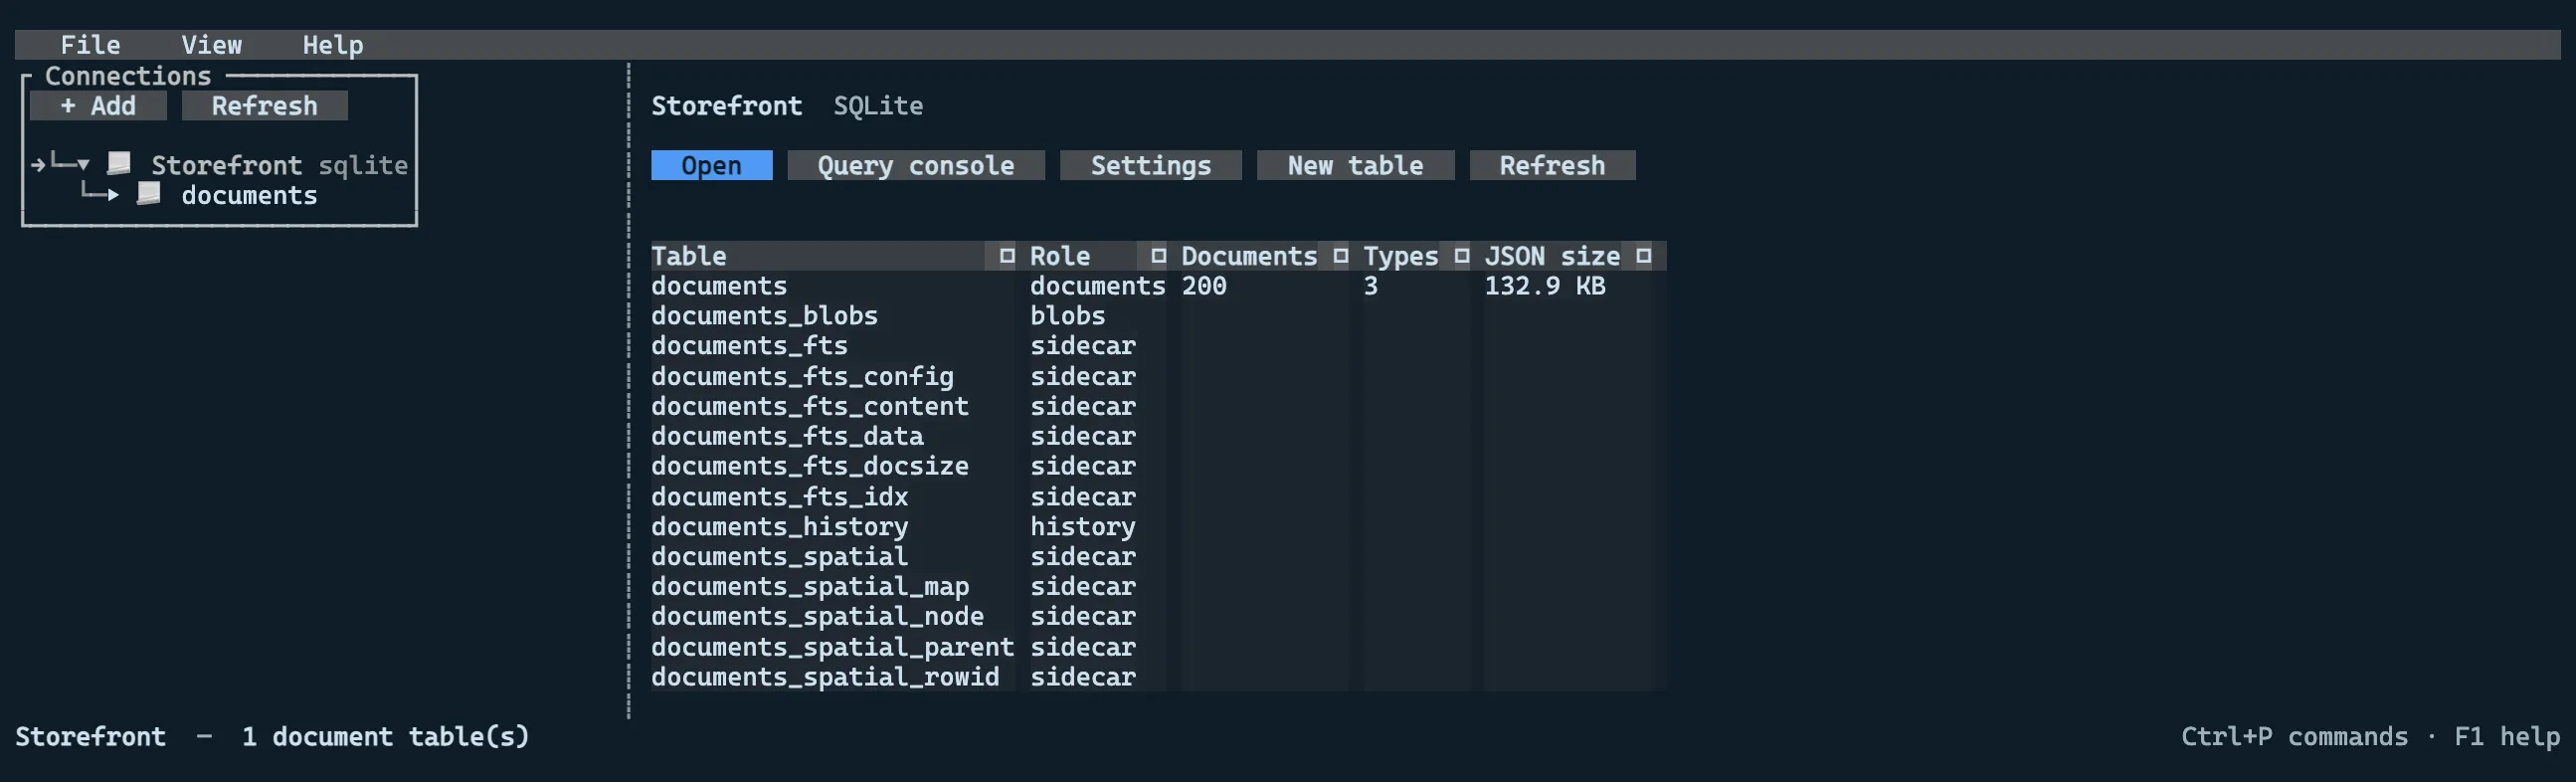Click the Types column sort indicator

pyautogui.click(x=1462, y=256)
